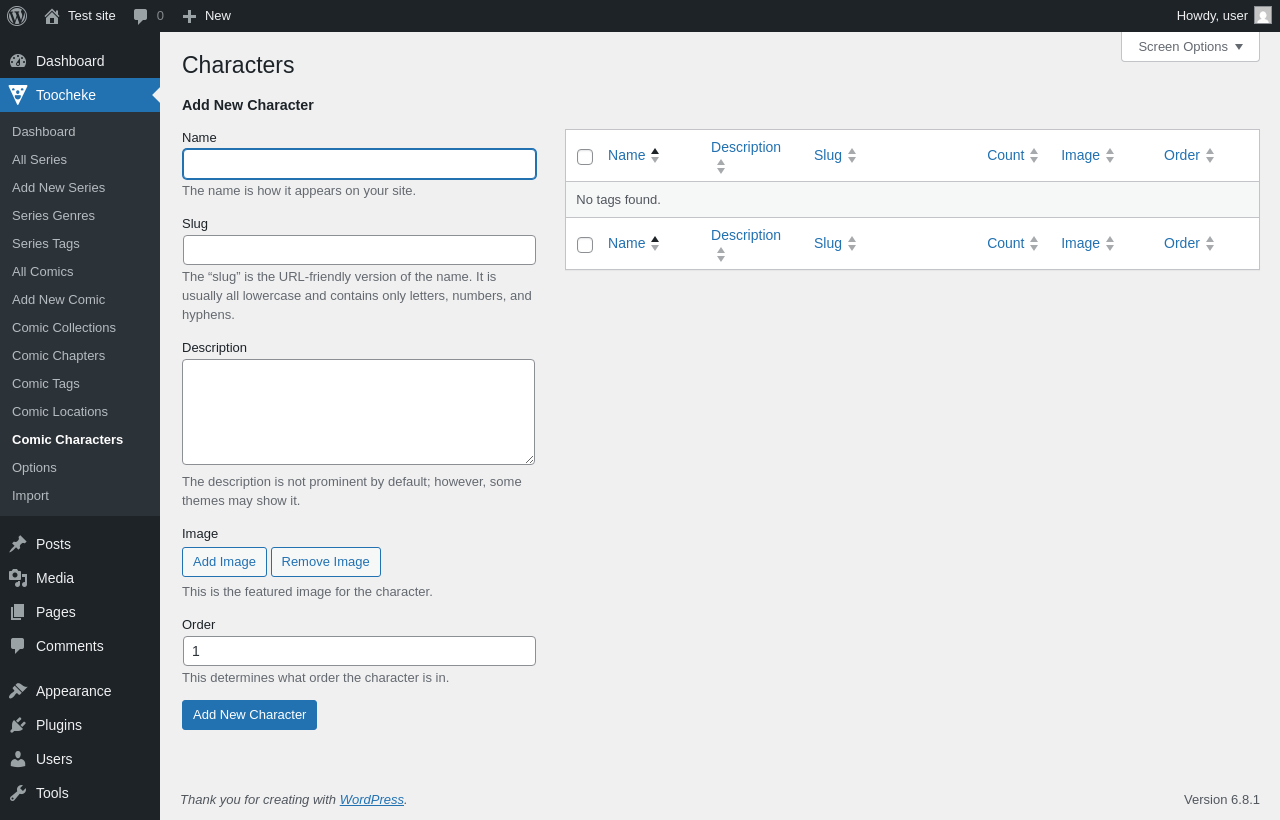This screenshot has height=820, width=1280.
Task: Click the Appearance paintbrush icon
Action: coord(18,691)
